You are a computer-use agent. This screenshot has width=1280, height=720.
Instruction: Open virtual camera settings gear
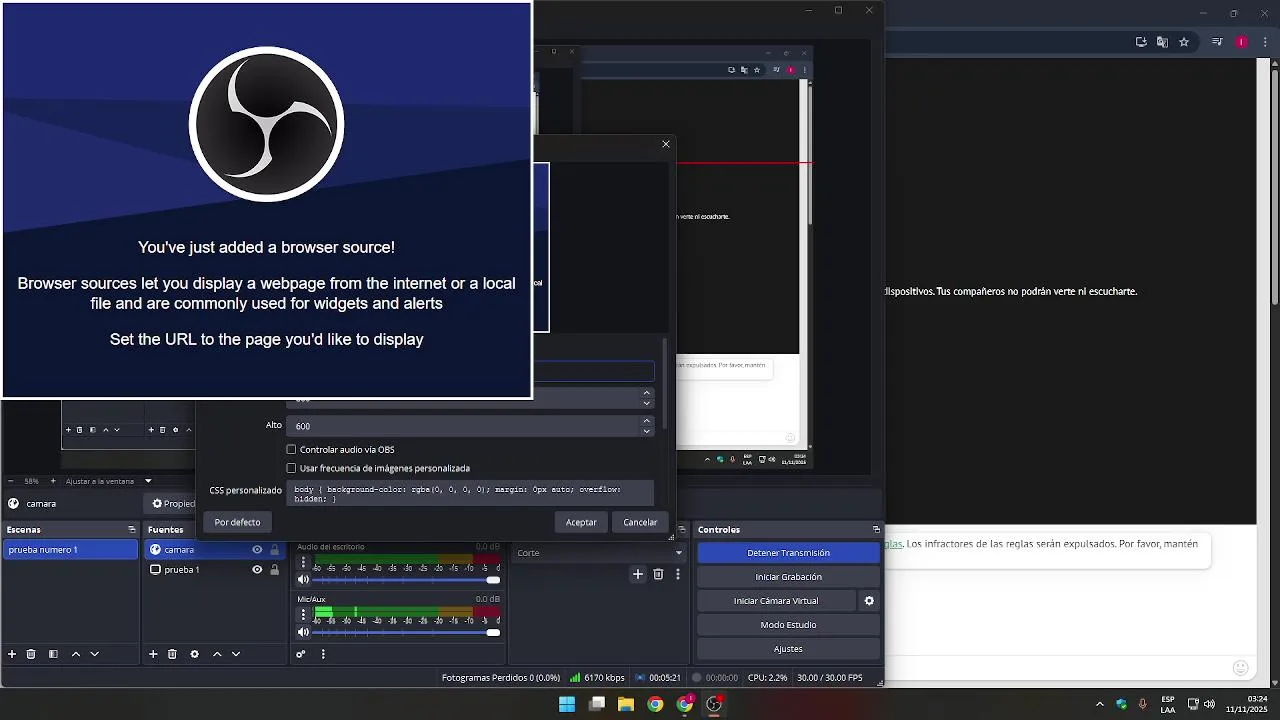tap(869, 601)
